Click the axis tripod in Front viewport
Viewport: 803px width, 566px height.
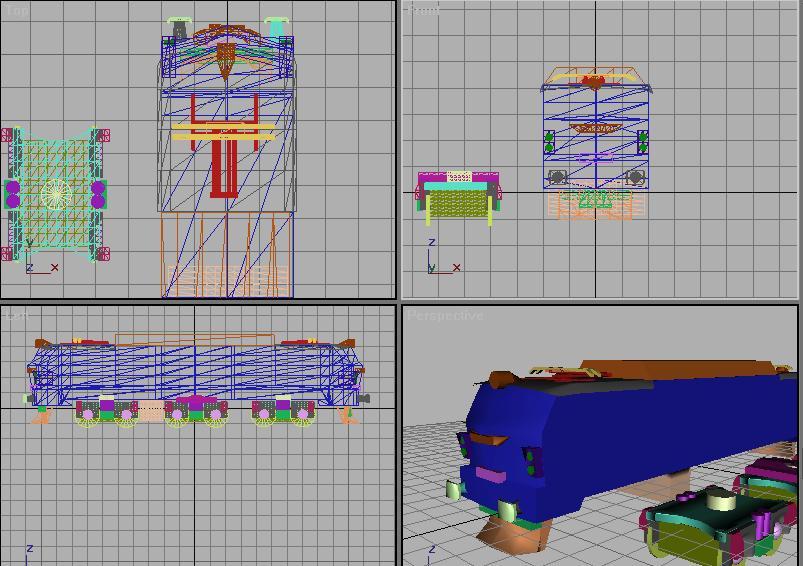coord(433,265)
